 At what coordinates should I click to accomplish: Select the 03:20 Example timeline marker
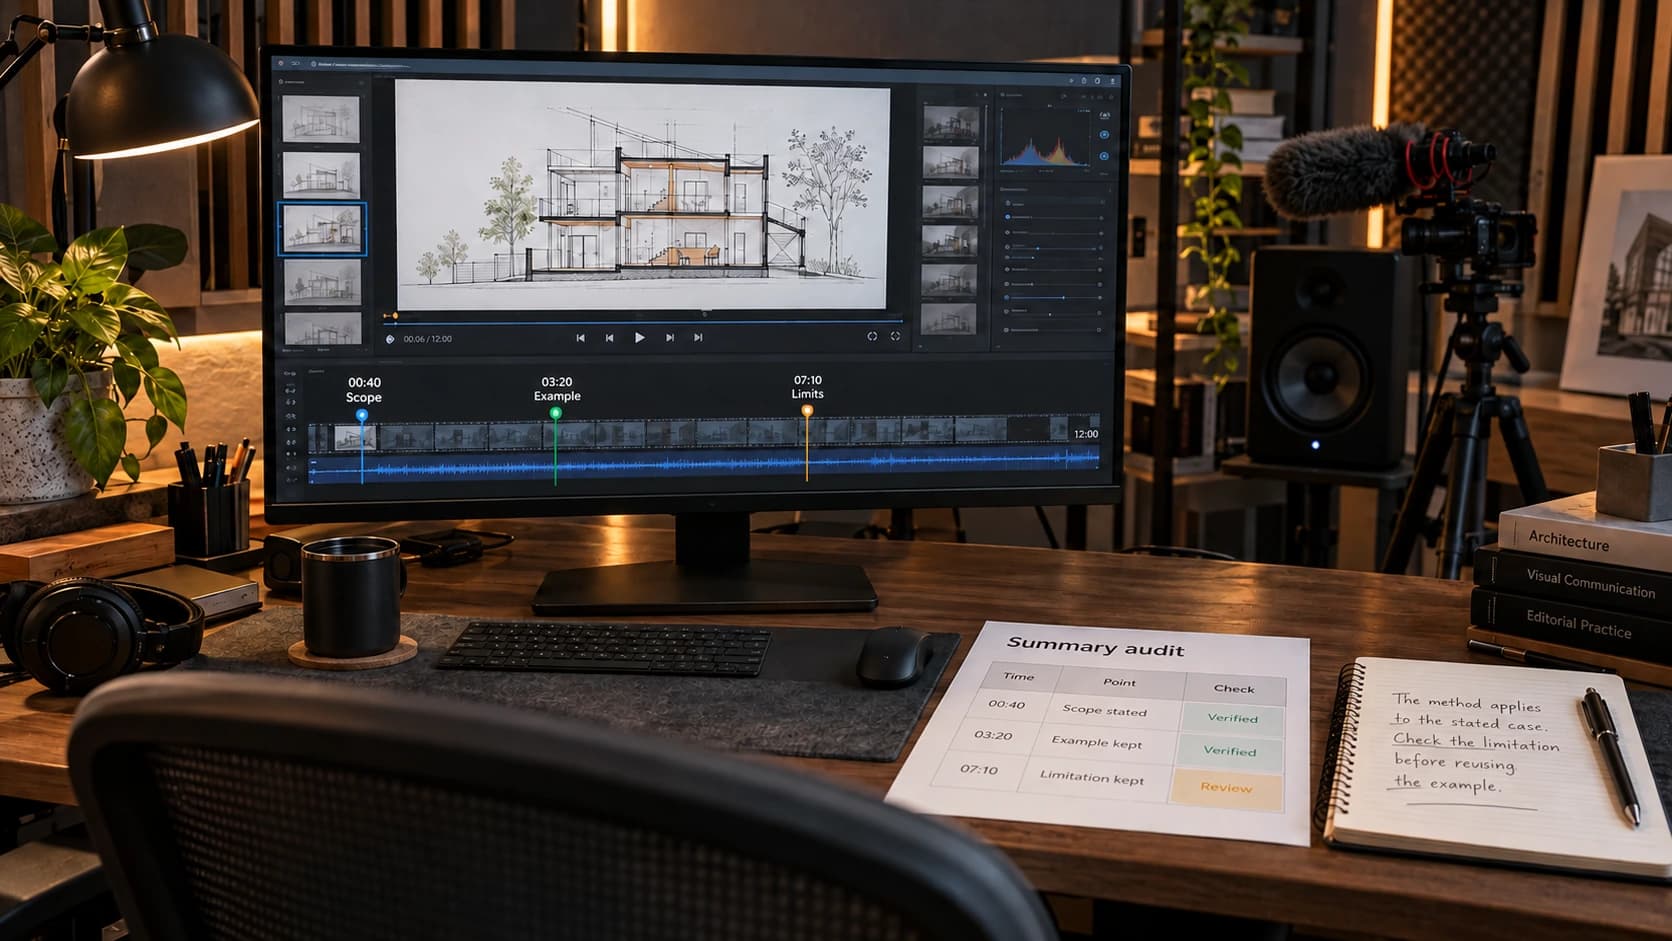point(556,413)
